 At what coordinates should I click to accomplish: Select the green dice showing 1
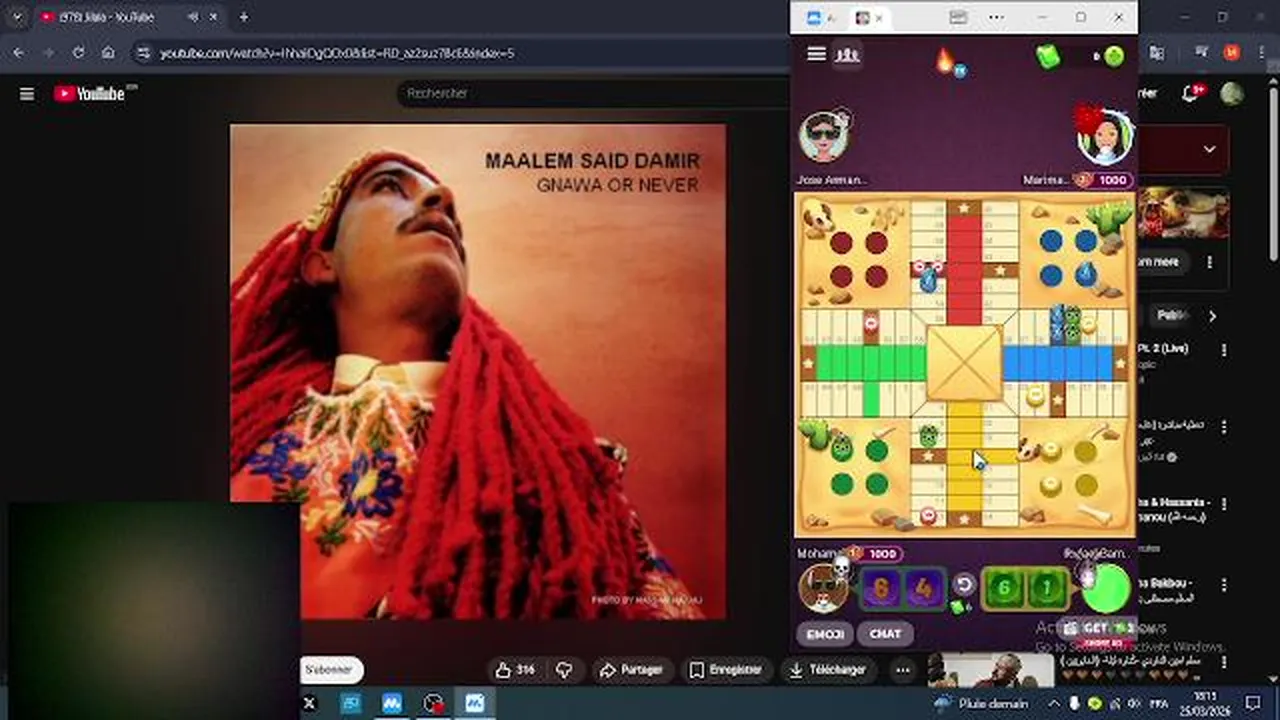click(1046, 589)
